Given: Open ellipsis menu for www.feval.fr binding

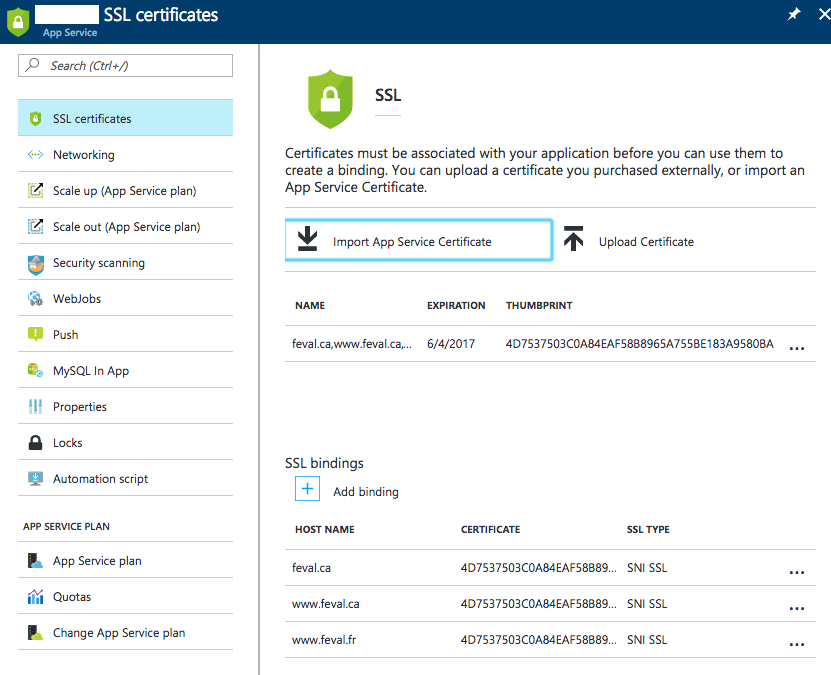Looking at the screenshot, I should coord(797,644).
